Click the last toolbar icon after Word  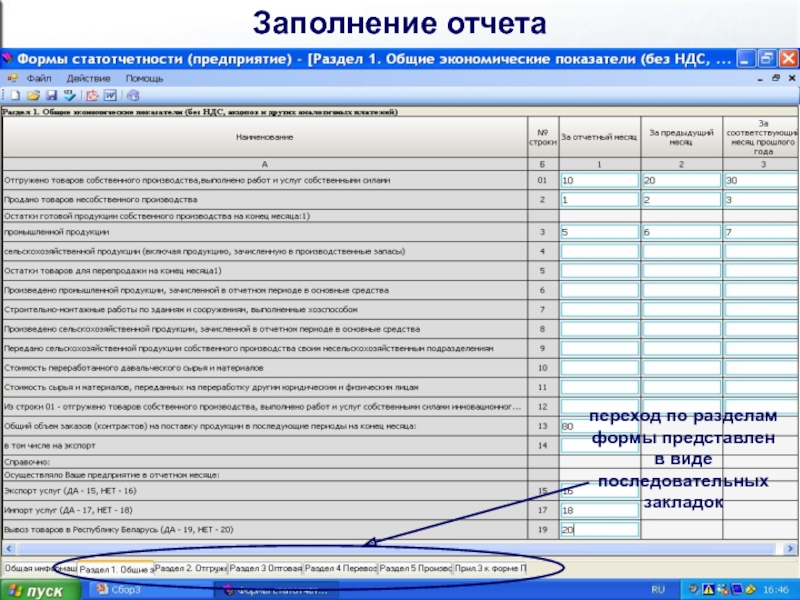(132, 96)
